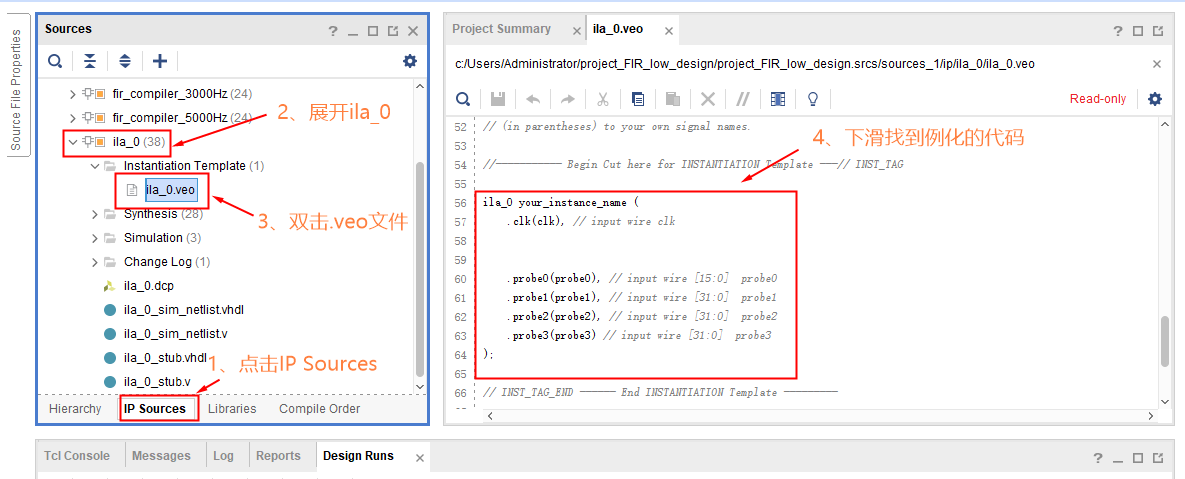The width and height of the screenshot is (1185, 479).
Task: Select ila_0.veo file in tree
Action: (171, 190)
